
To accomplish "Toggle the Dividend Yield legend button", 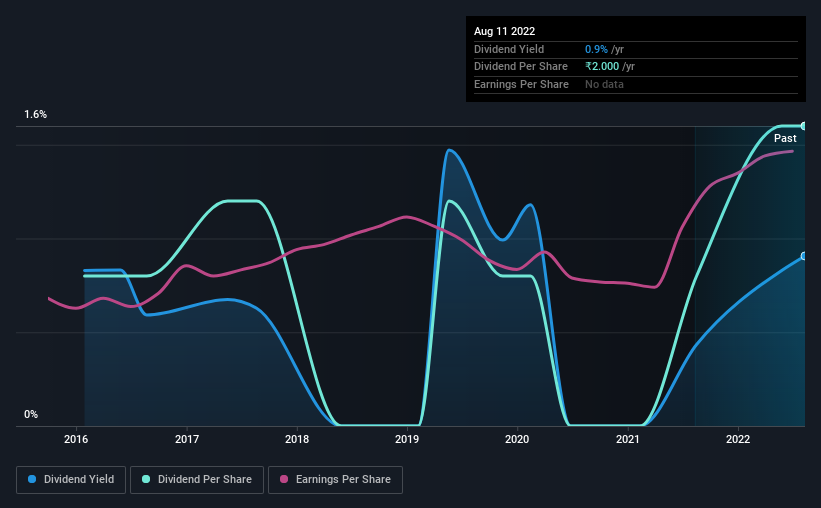I will [x=71, y=480].
